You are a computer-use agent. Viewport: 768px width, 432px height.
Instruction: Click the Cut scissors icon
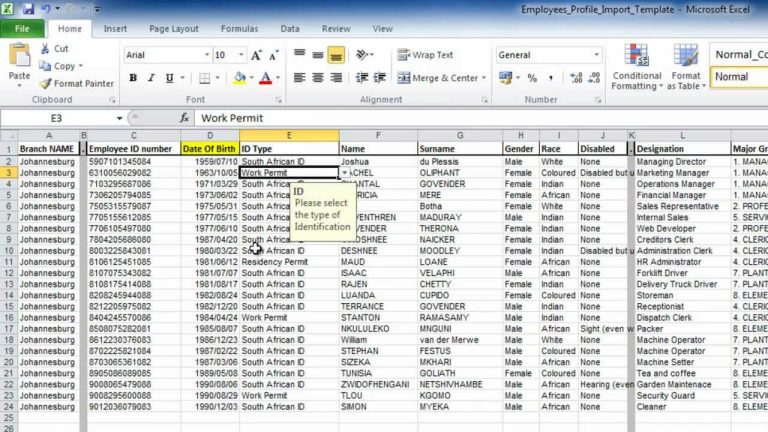47,48
